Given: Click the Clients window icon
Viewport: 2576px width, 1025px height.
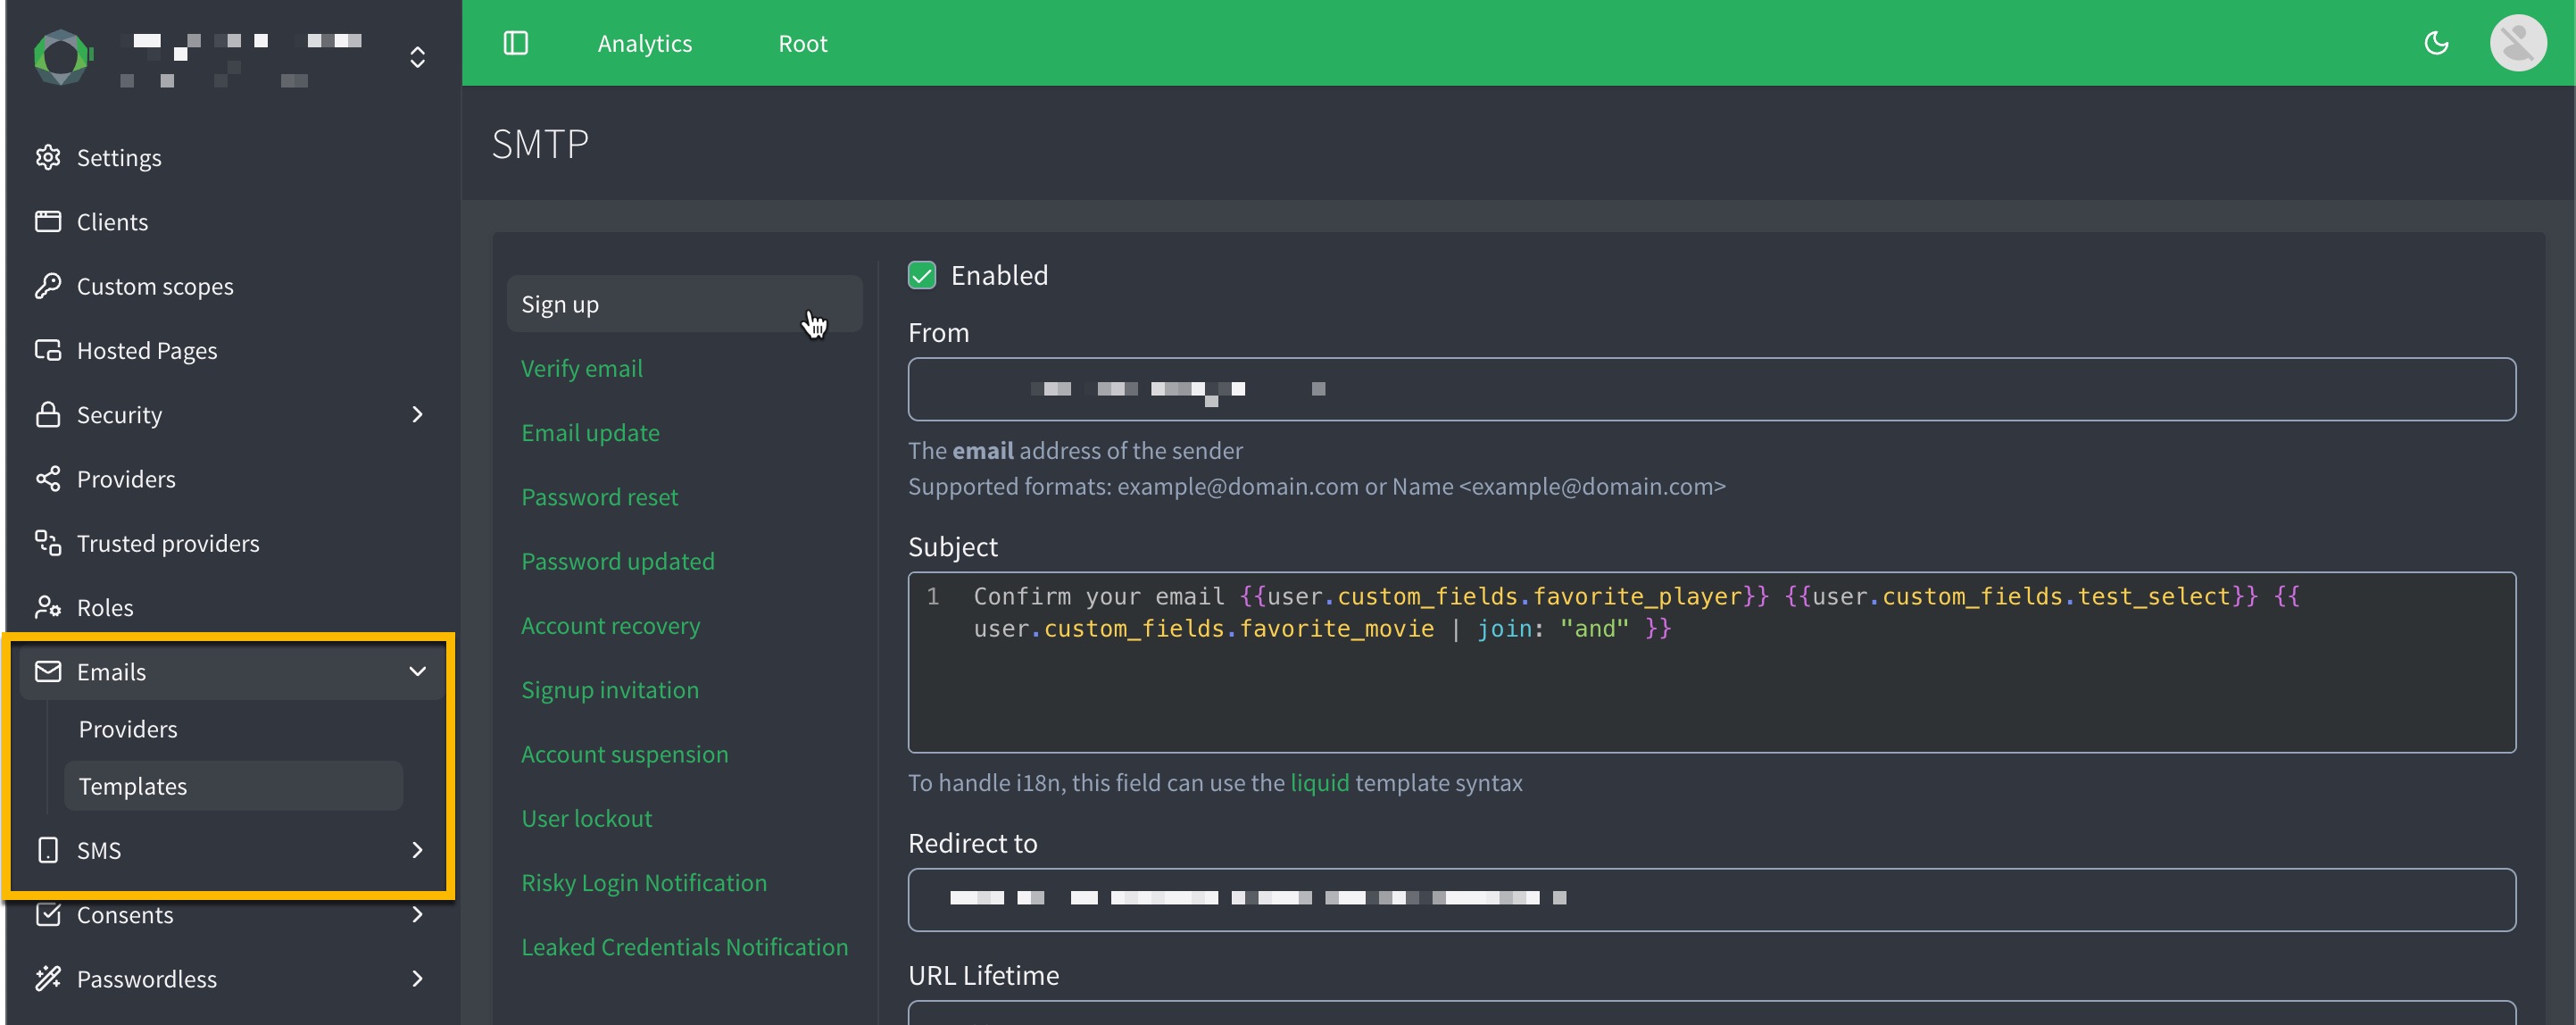Looking at the screenshot, I should point(47,221).
